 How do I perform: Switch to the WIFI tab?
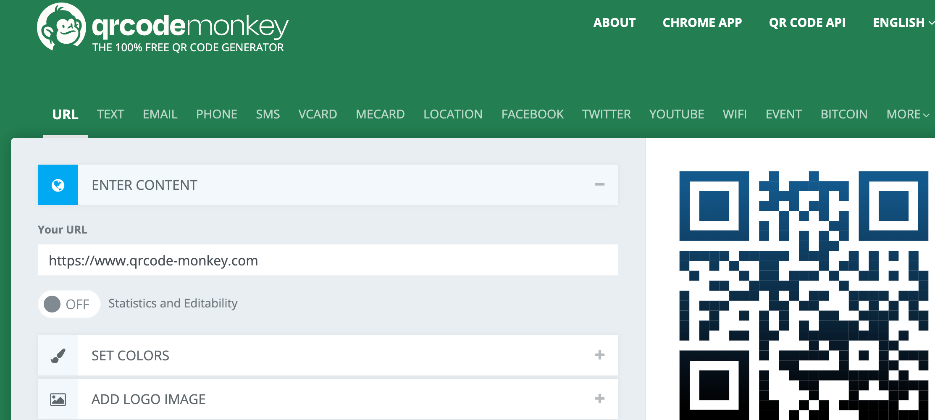point(735,114)
